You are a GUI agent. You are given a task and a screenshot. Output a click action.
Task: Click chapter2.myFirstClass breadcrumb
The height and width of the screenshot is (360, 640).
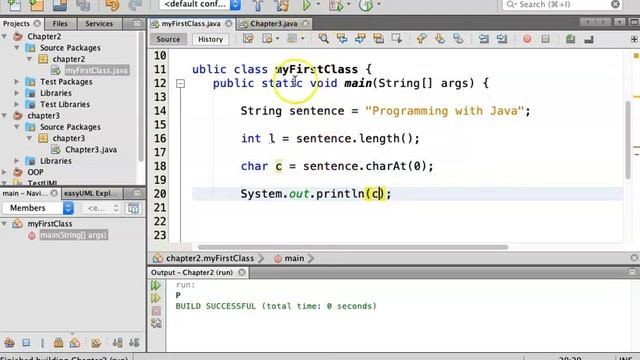(210, 258)
